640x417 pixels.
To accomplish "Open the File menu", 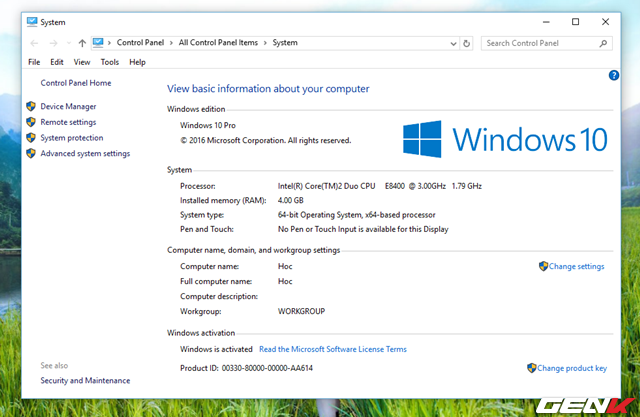I will [34, 62].
